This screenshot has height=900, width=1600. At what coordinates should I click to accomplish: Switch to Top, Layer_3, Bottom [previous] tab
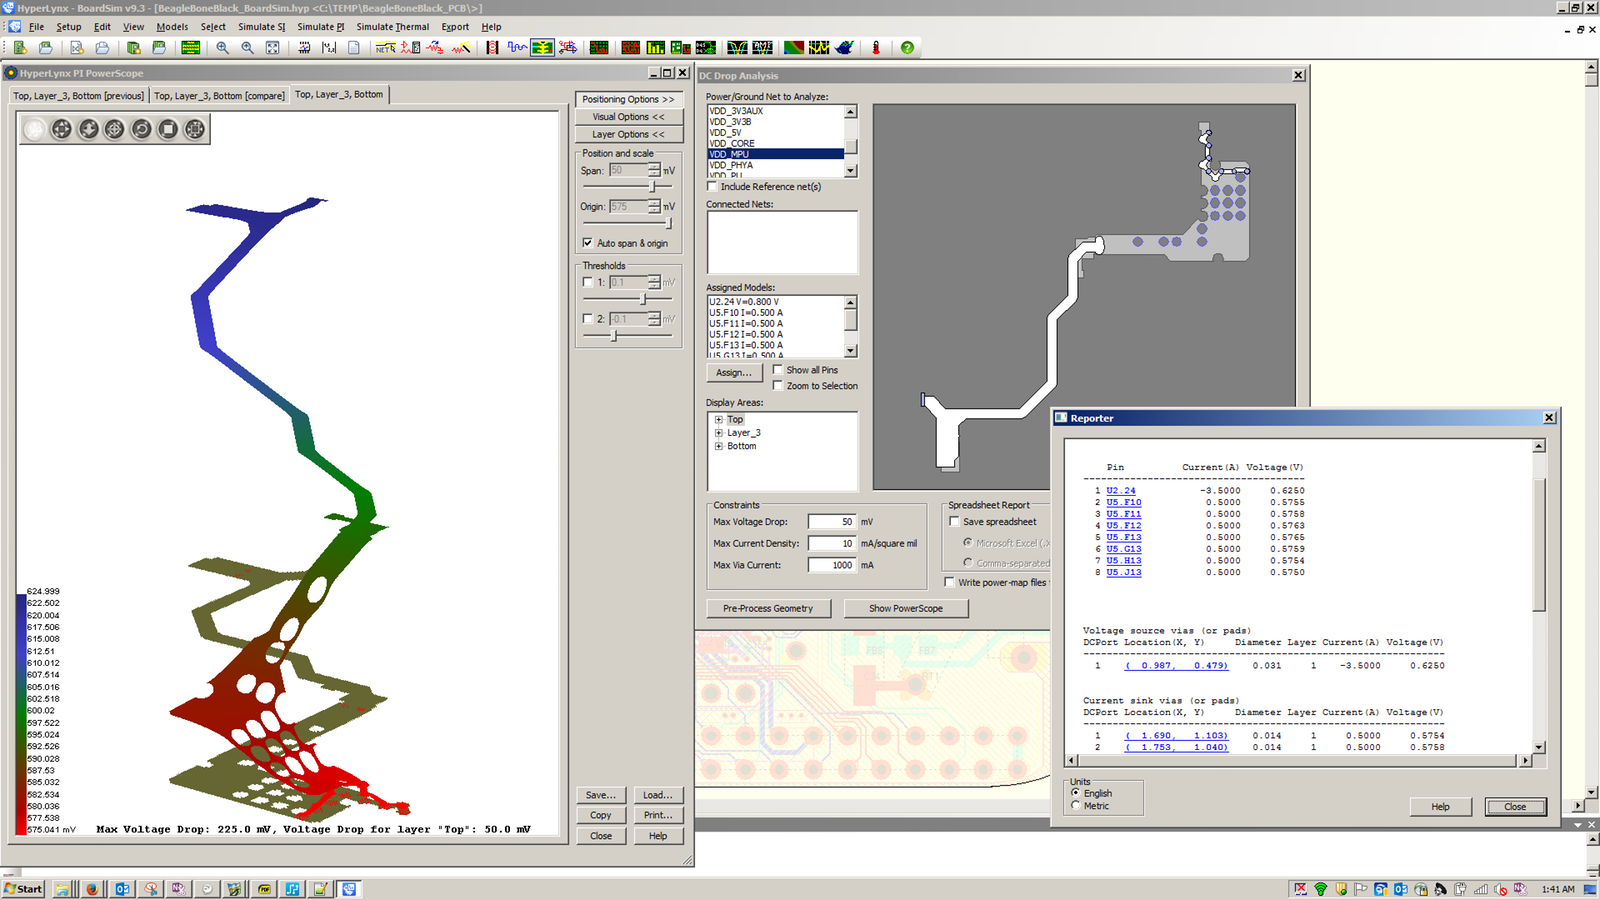tap(78, 96)
